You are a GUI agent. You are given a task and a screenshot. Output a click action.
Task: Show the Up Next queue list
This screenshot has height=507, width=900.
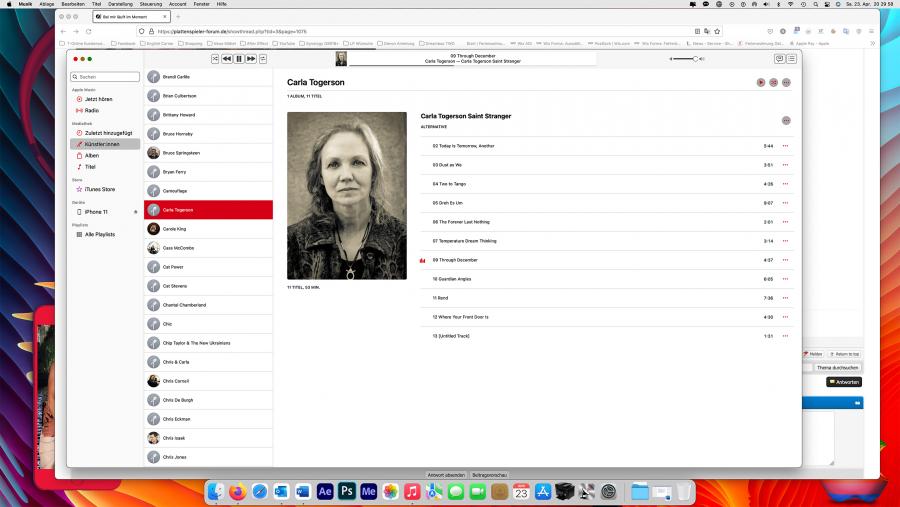pyautogui.click(x=792, y=59)
